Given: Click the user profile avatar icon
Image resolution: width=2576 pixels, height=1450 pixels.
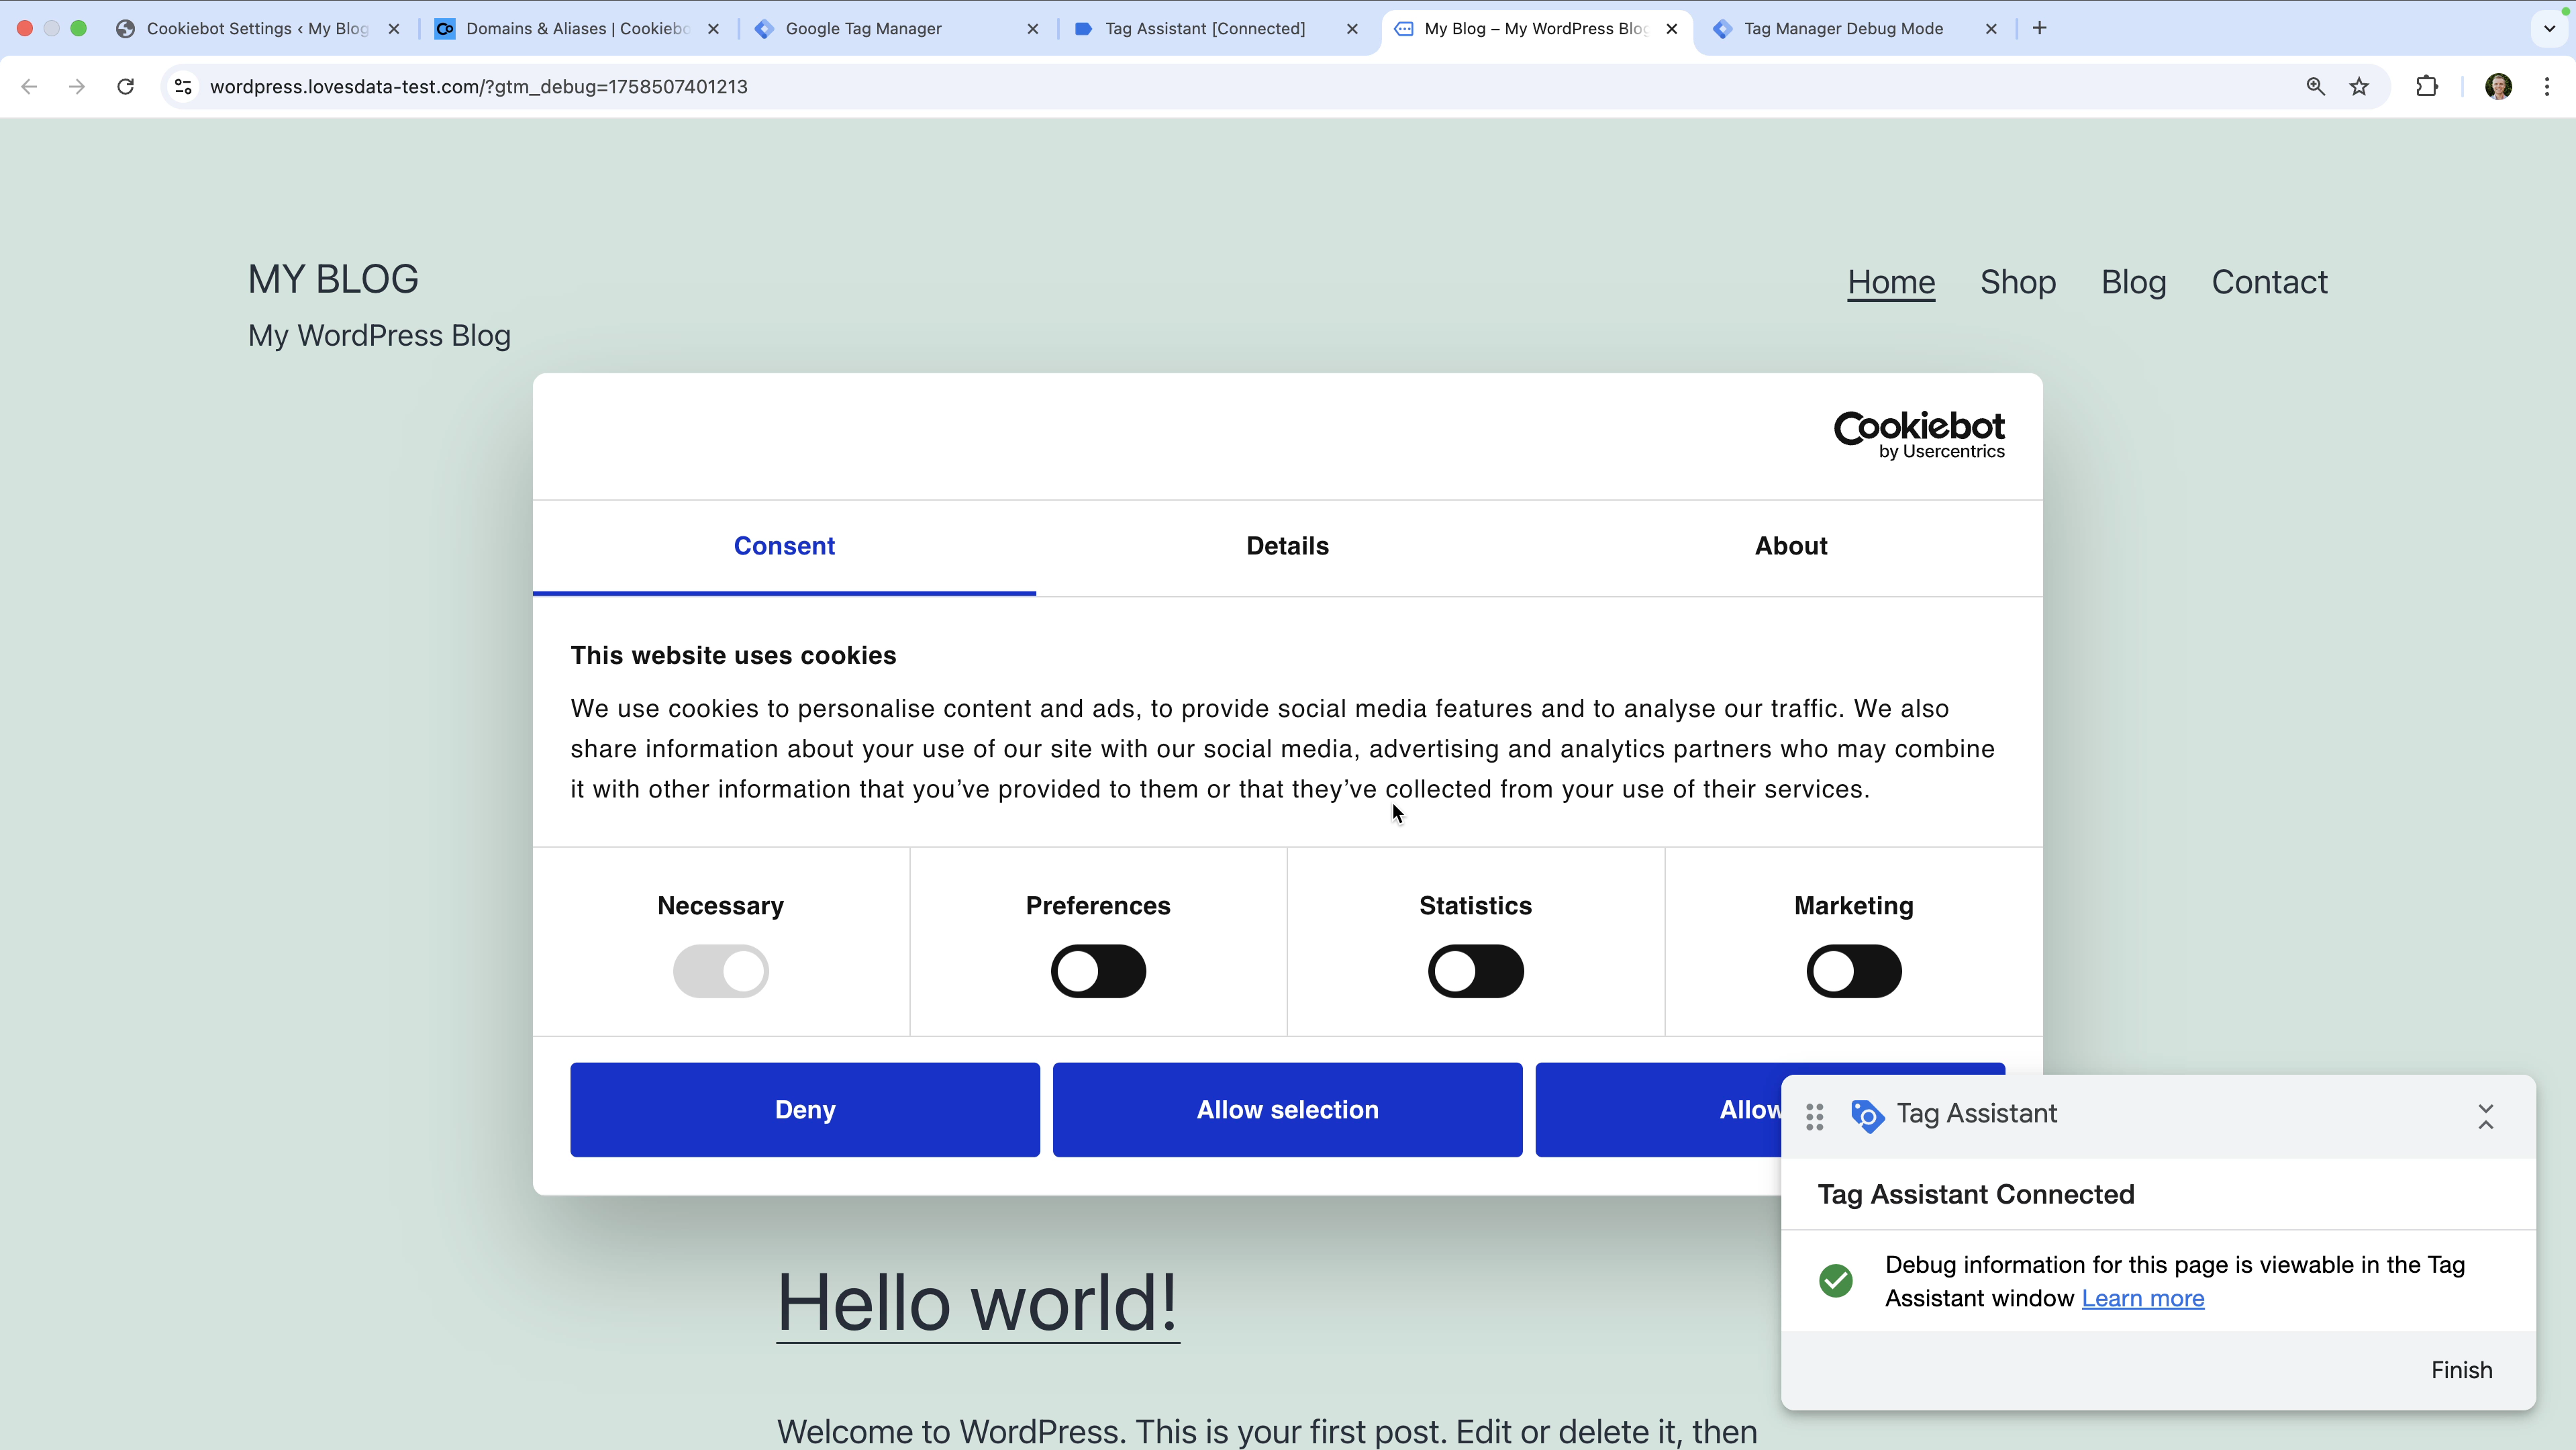Looking at the screenshot, I should click(x=2498, y=86).
